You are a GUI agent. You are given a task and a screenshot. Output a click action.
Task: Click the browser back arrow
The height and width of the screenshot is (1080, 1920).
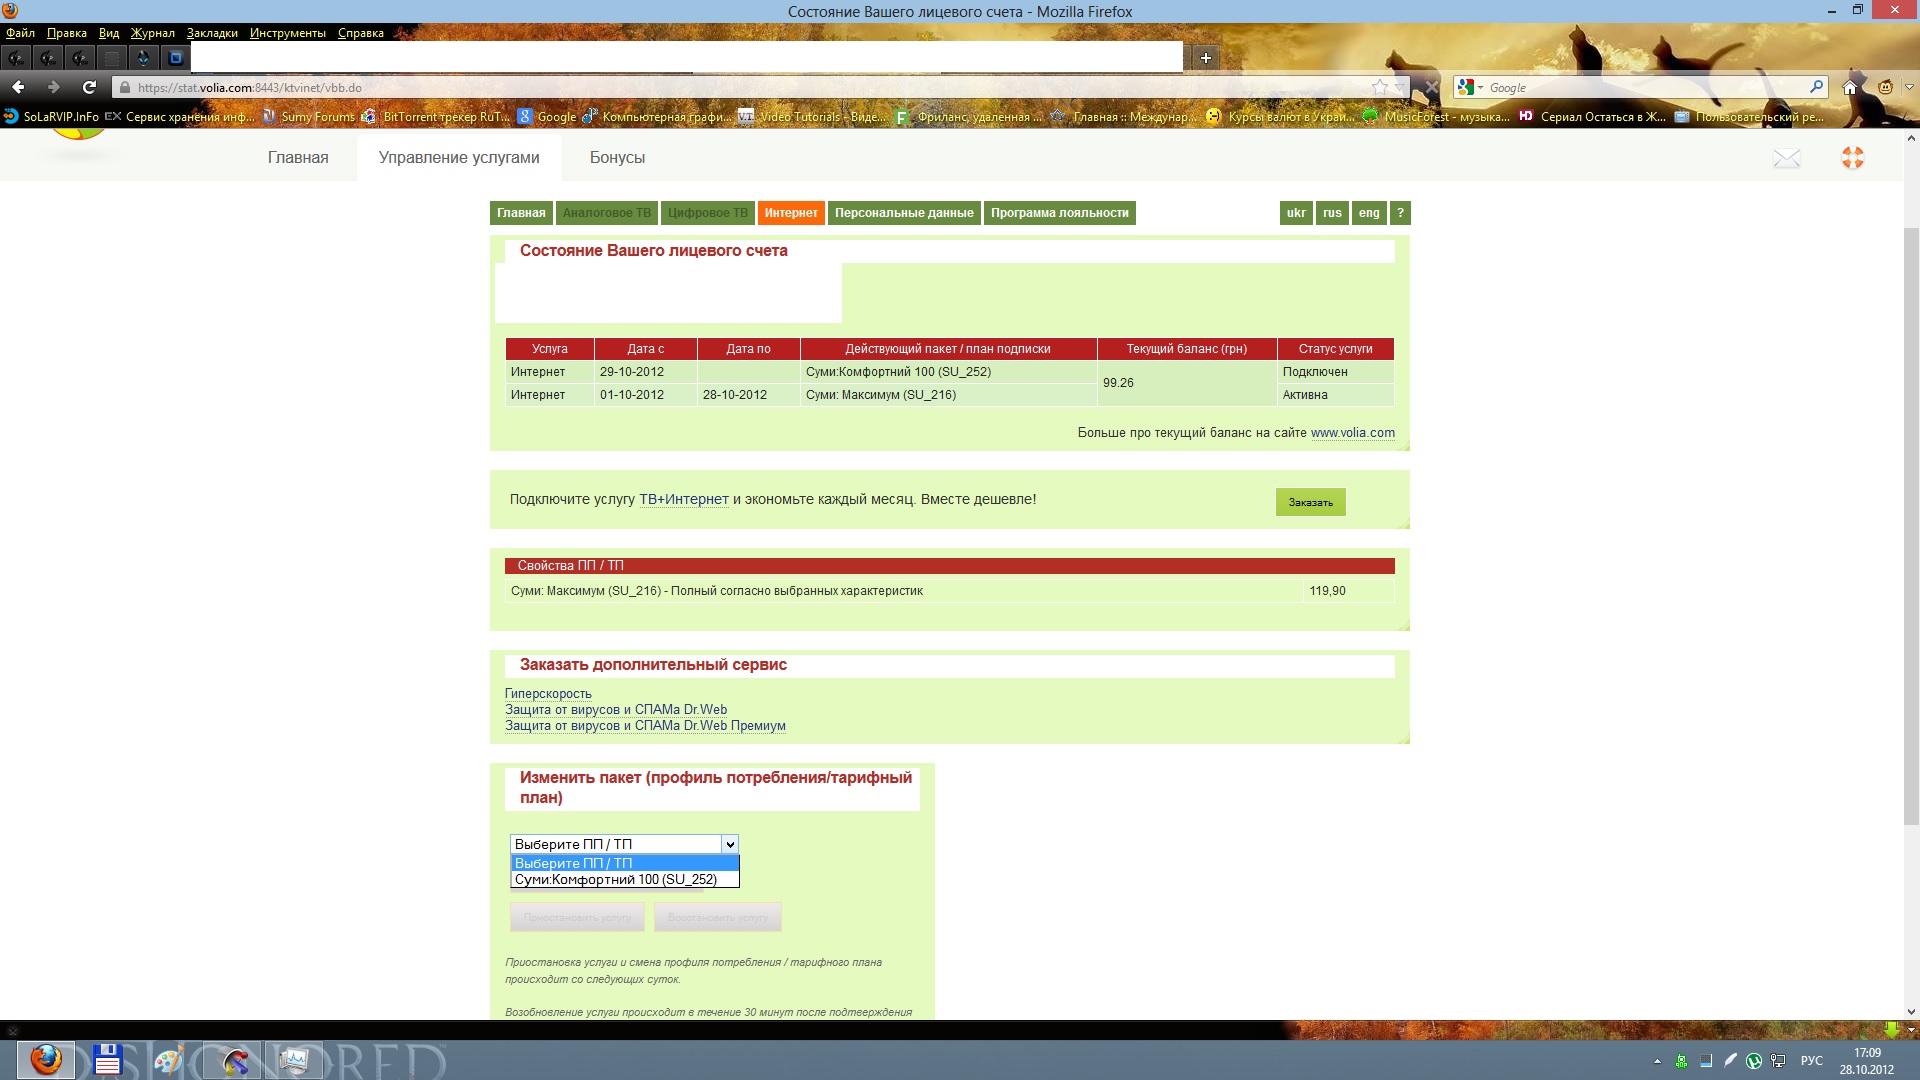pyautogui.click(x=18, y=87)
